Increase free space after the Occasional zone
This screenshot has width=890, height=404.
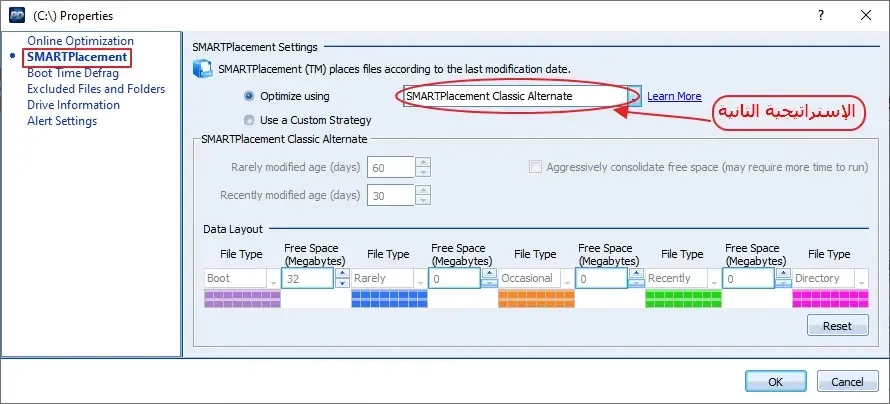[x=636, y=273]
